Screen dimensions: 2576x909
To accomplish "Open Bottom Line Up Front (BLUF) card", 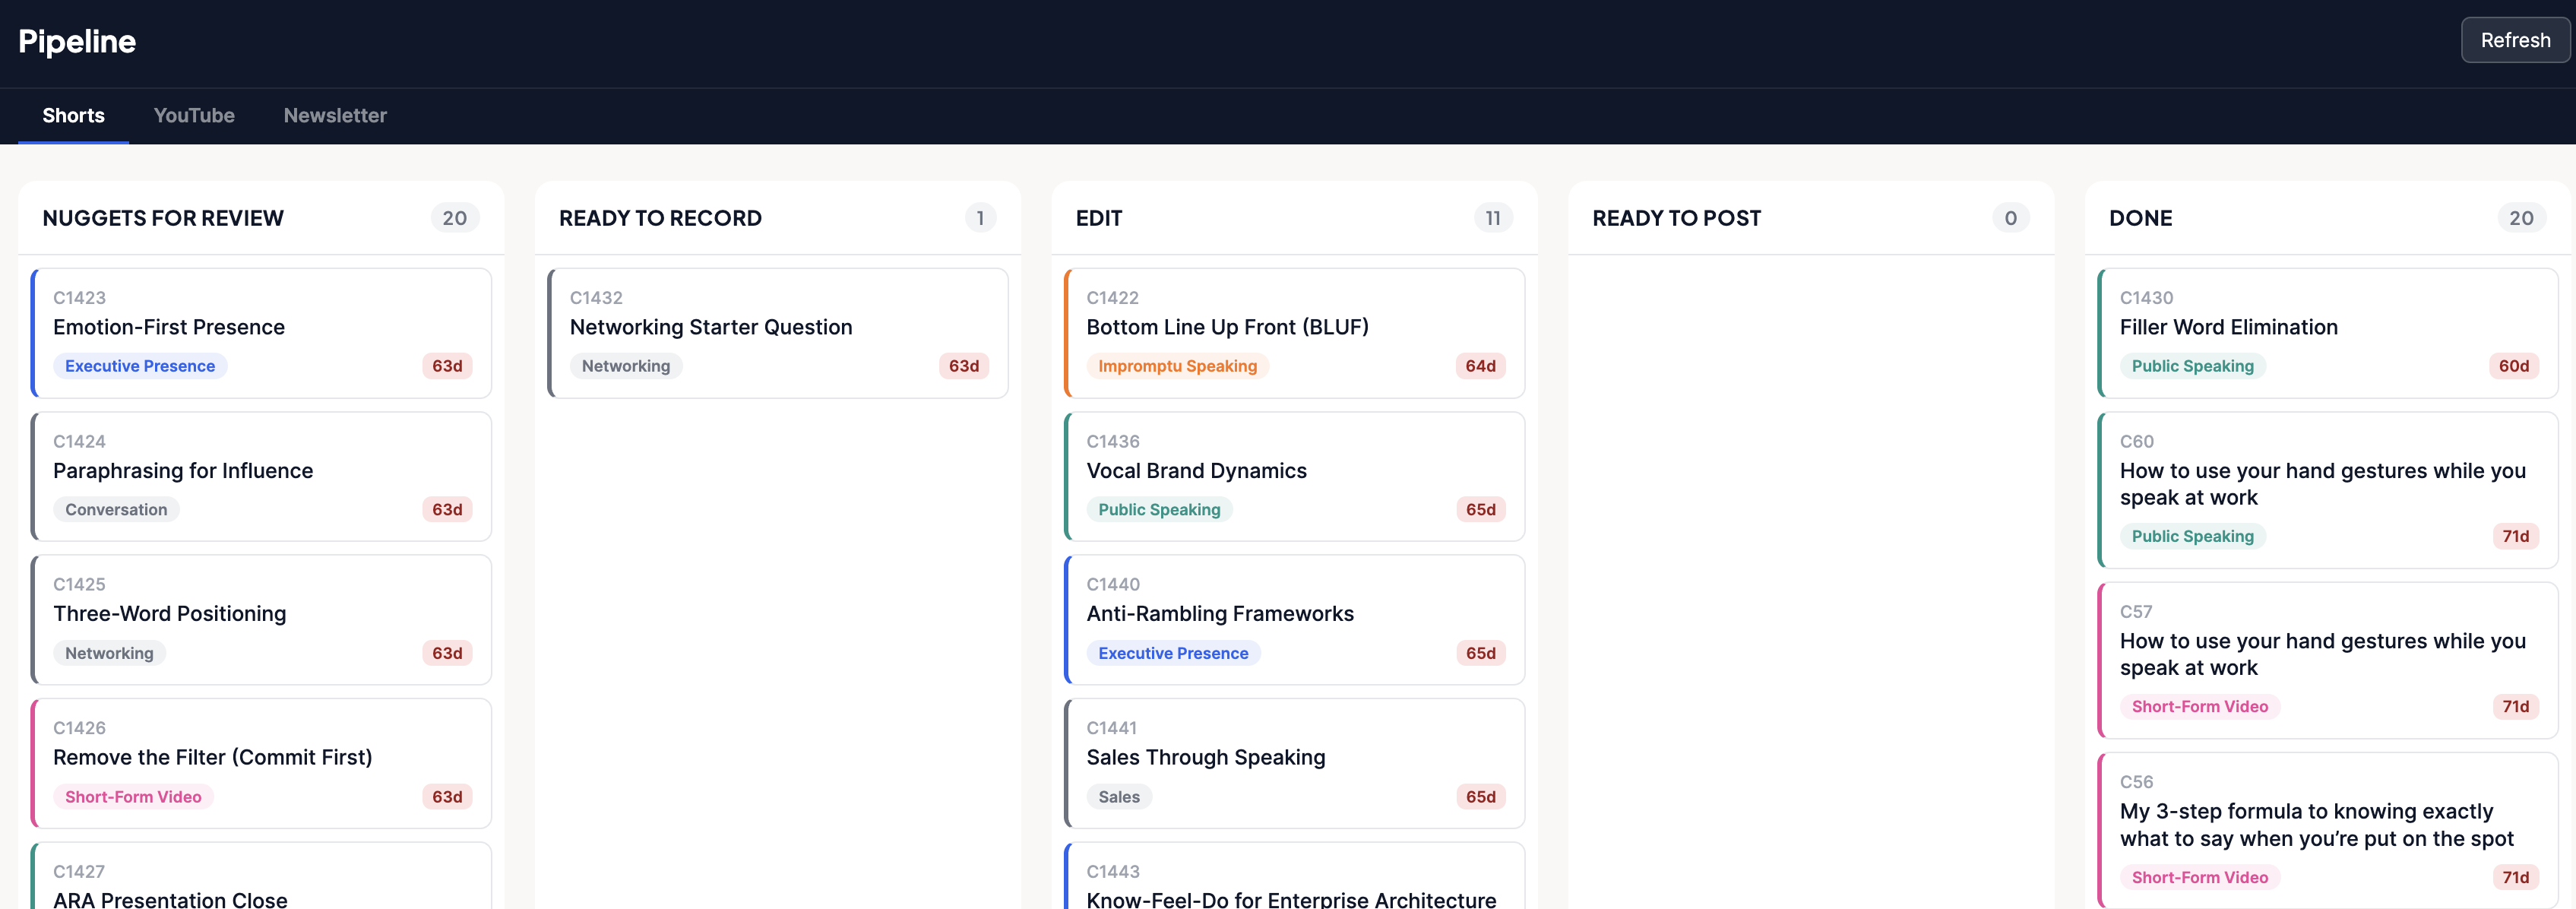I will click(1294, 333).
